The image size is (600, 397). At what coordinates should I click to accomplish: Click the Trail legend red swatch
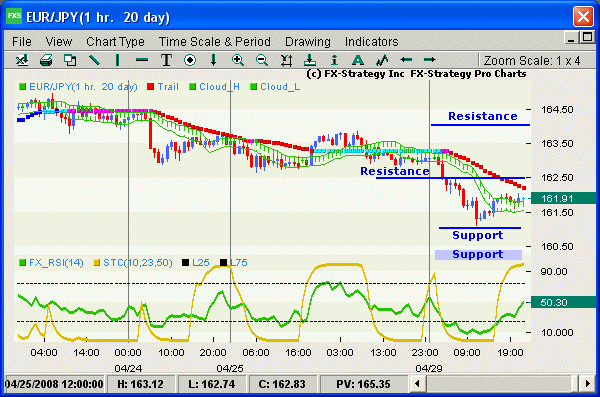(150, 87)
